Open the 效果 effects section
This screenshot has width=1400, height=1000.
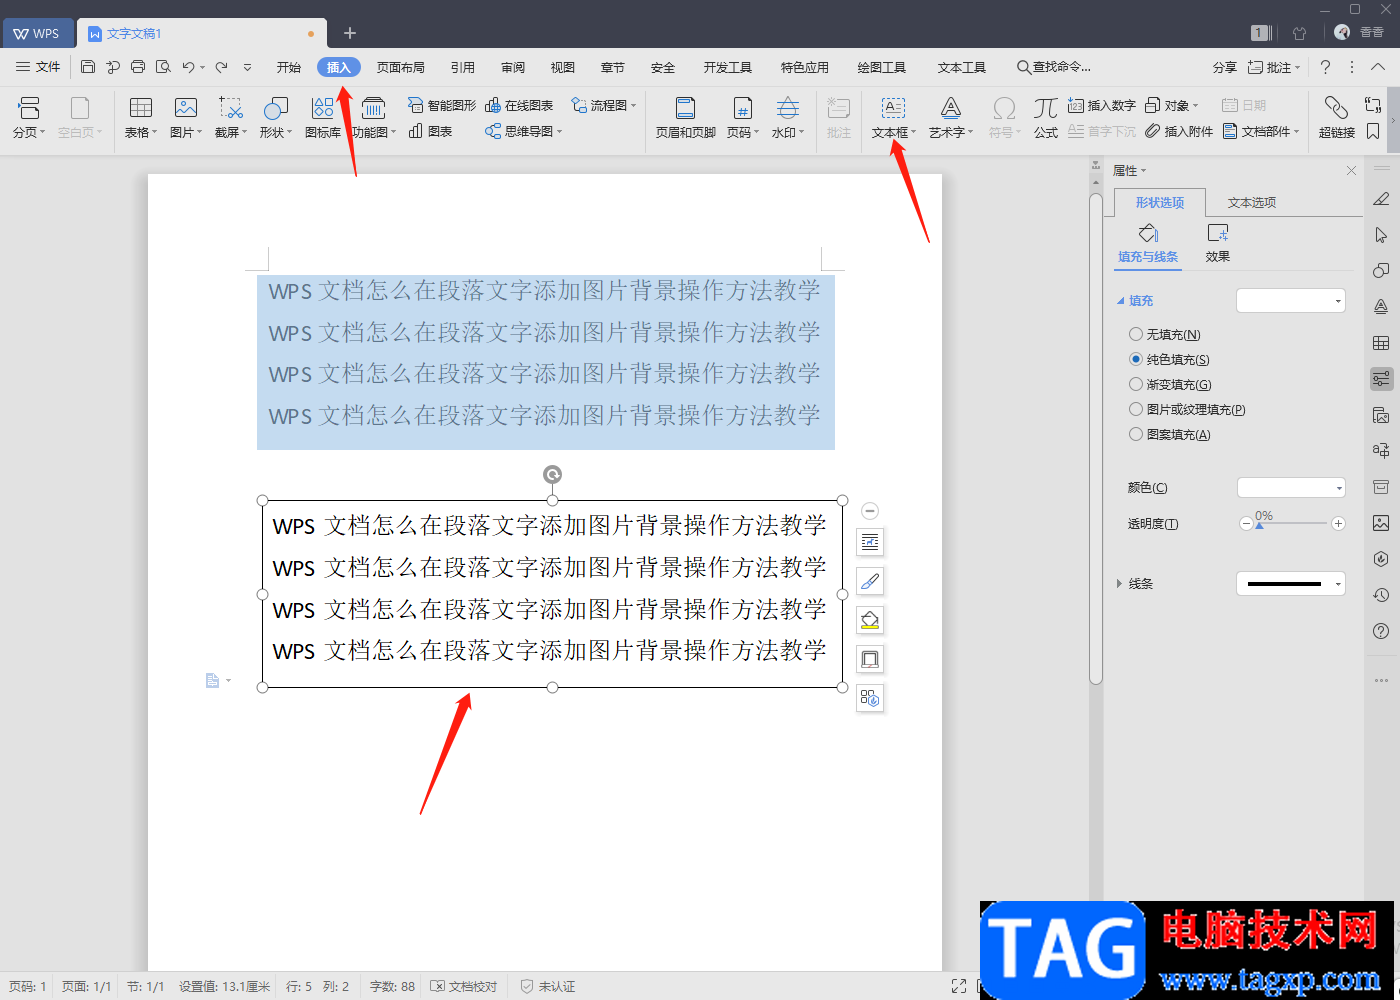[1217, 244]
